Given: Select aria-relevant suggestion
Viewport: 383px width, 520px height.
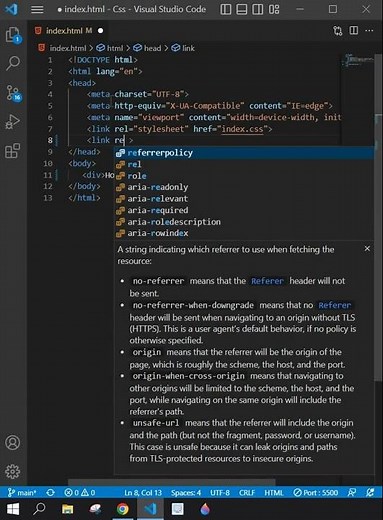Looking at the screenshot, I should (x=244, y=199).
